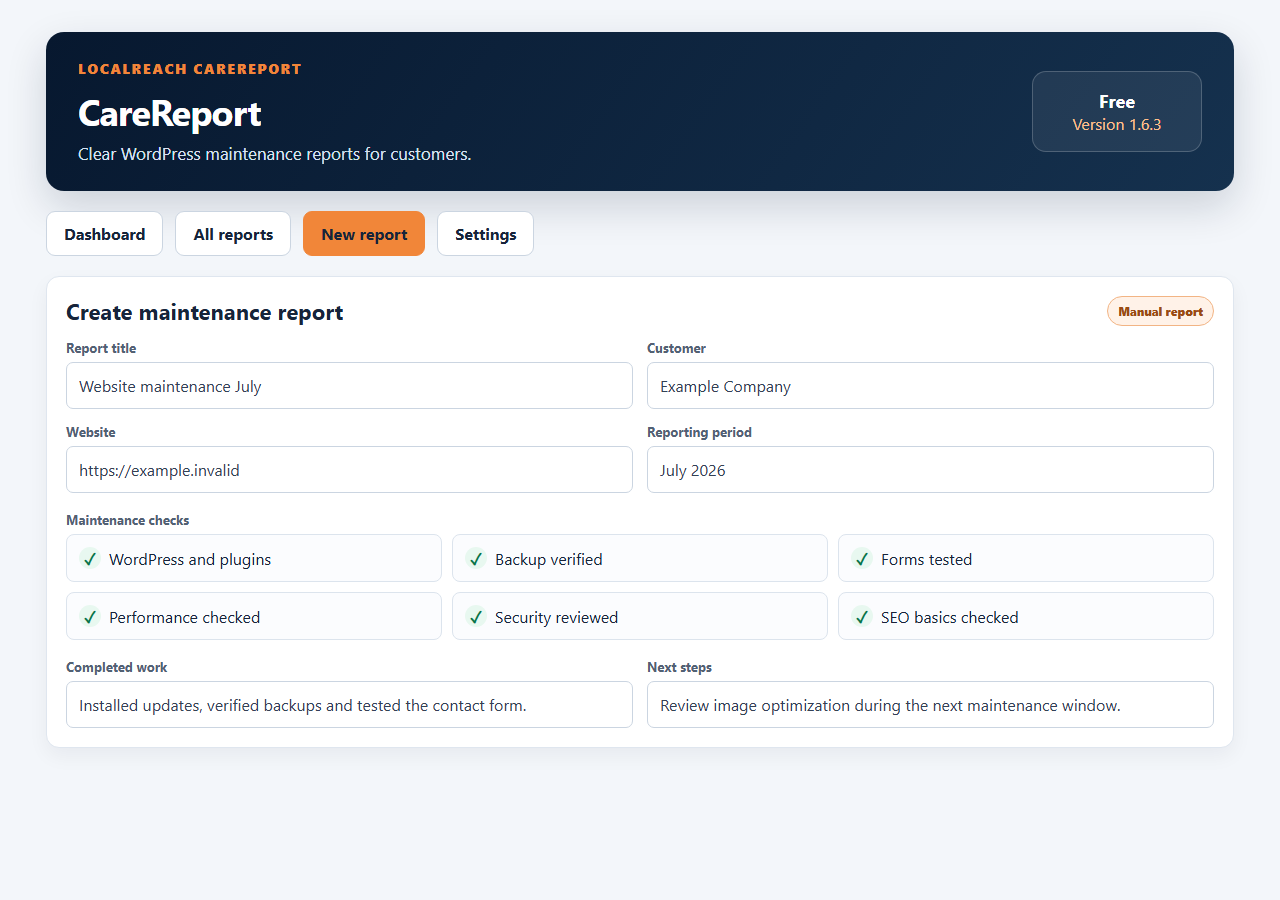Click the Free Version 1.6.3 badge

[1117, 112]
